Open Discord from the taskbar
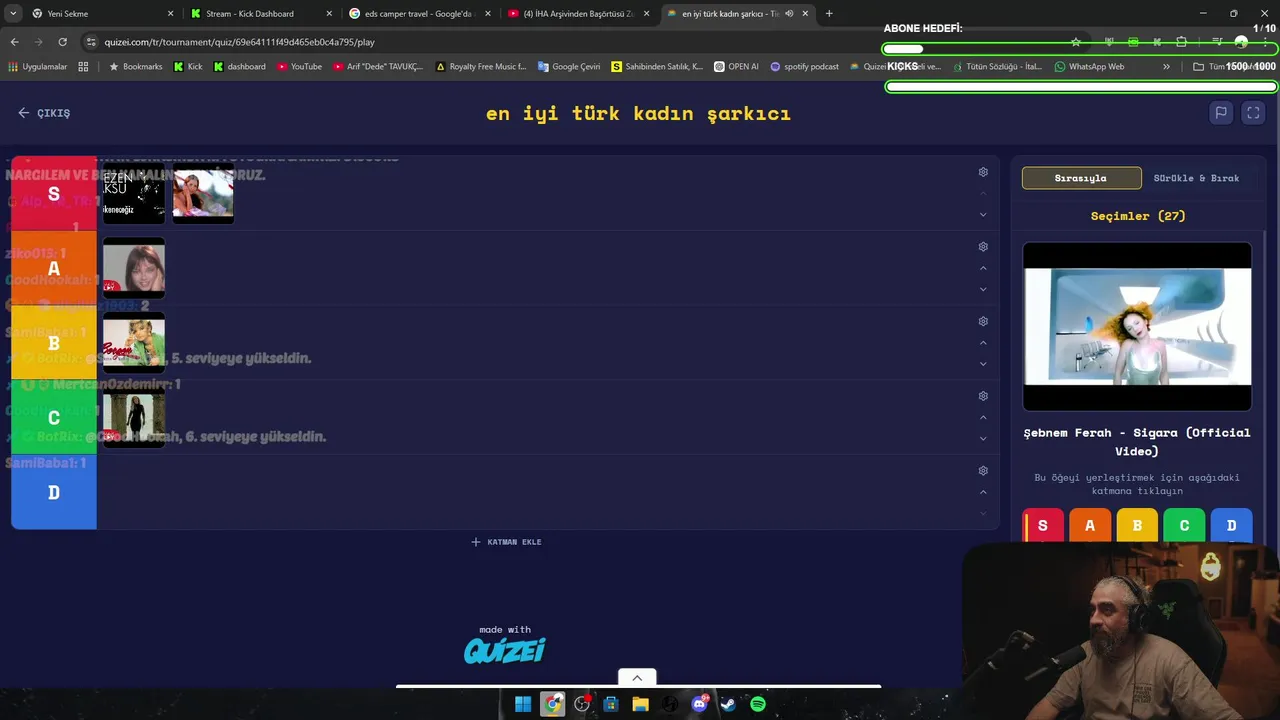Screen dimensions: 1280x720 (699, 704)
